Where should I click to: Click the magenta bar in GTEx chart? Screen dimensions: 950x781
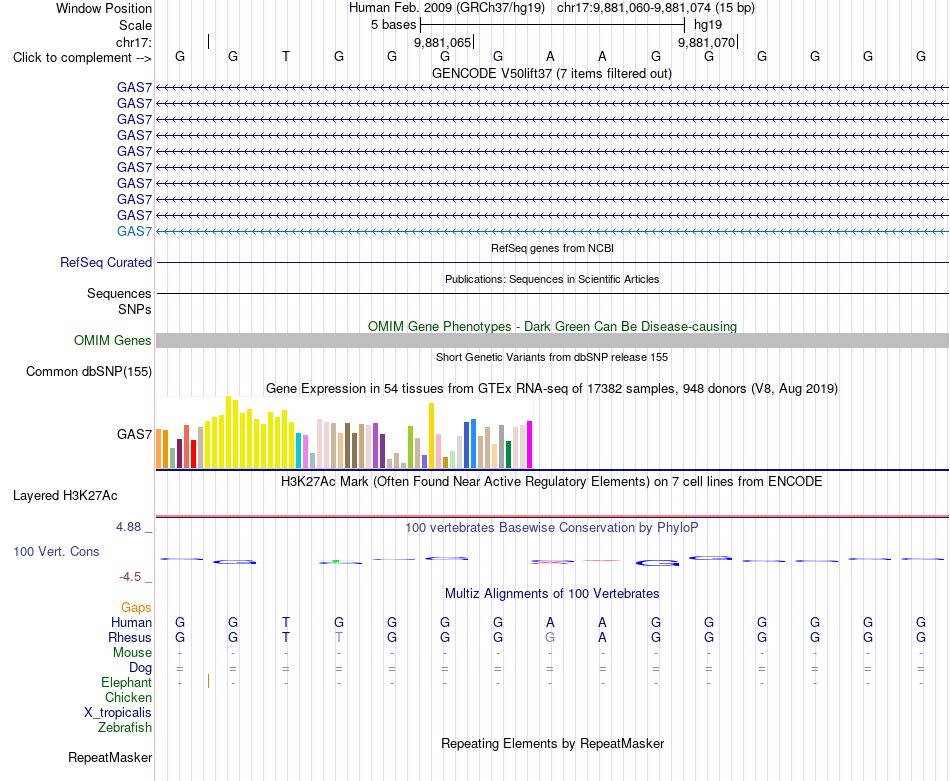tap(530, 445)
